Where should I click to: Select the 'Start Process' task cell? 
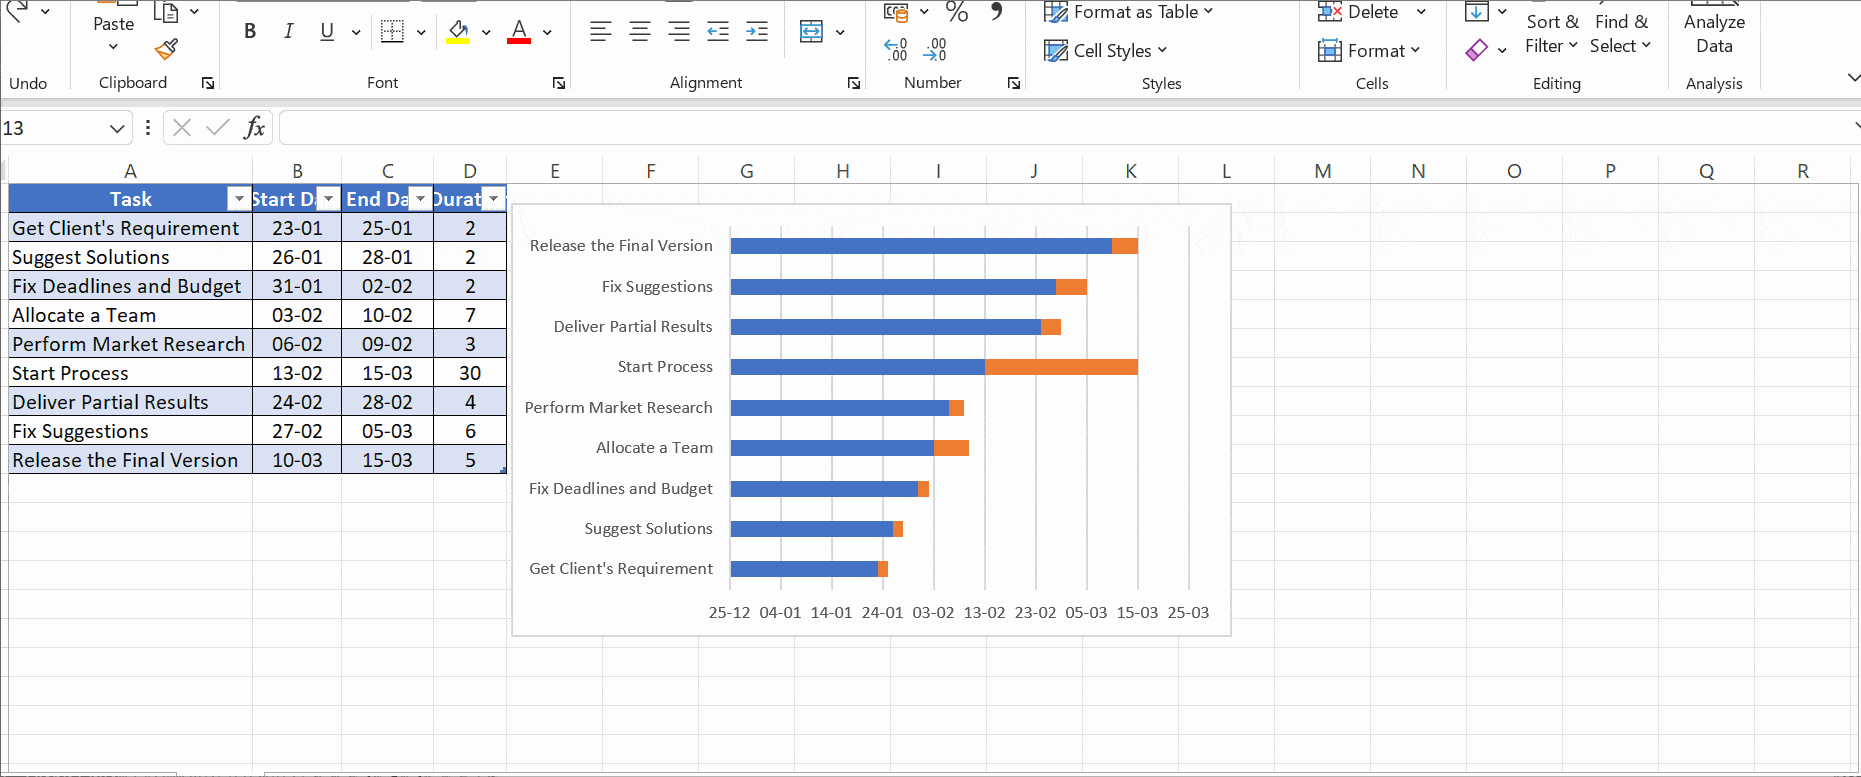point(130,373)
